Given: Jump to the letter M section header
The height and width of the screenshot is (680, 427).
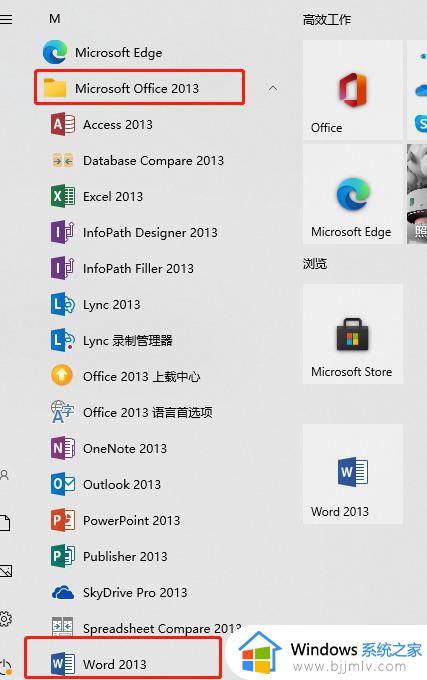Looking at the screenshot, I should pyautogui.click(x=55, y=19).
